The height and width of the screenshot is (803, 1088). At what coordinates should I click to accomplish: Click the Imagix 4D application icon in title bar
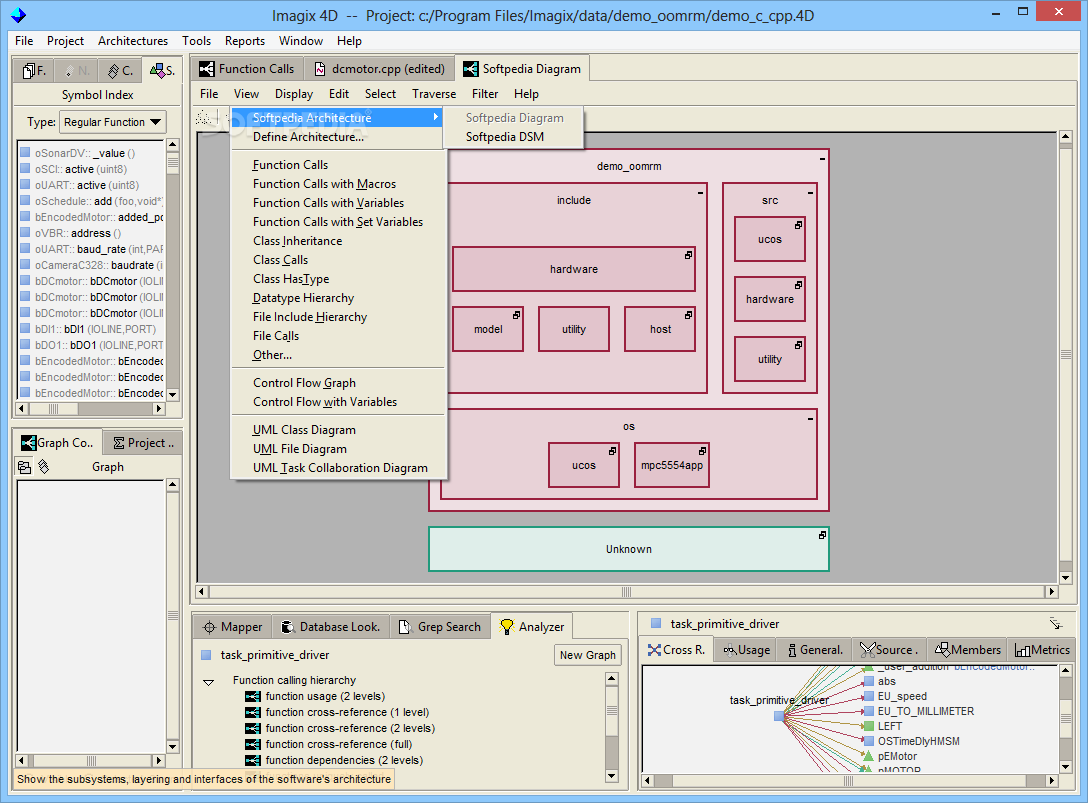[19, 15]
